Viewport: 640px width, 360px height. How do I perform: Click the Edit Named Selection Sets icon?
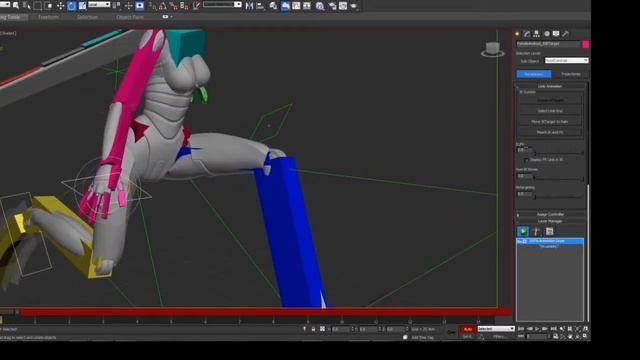(196, 6)
